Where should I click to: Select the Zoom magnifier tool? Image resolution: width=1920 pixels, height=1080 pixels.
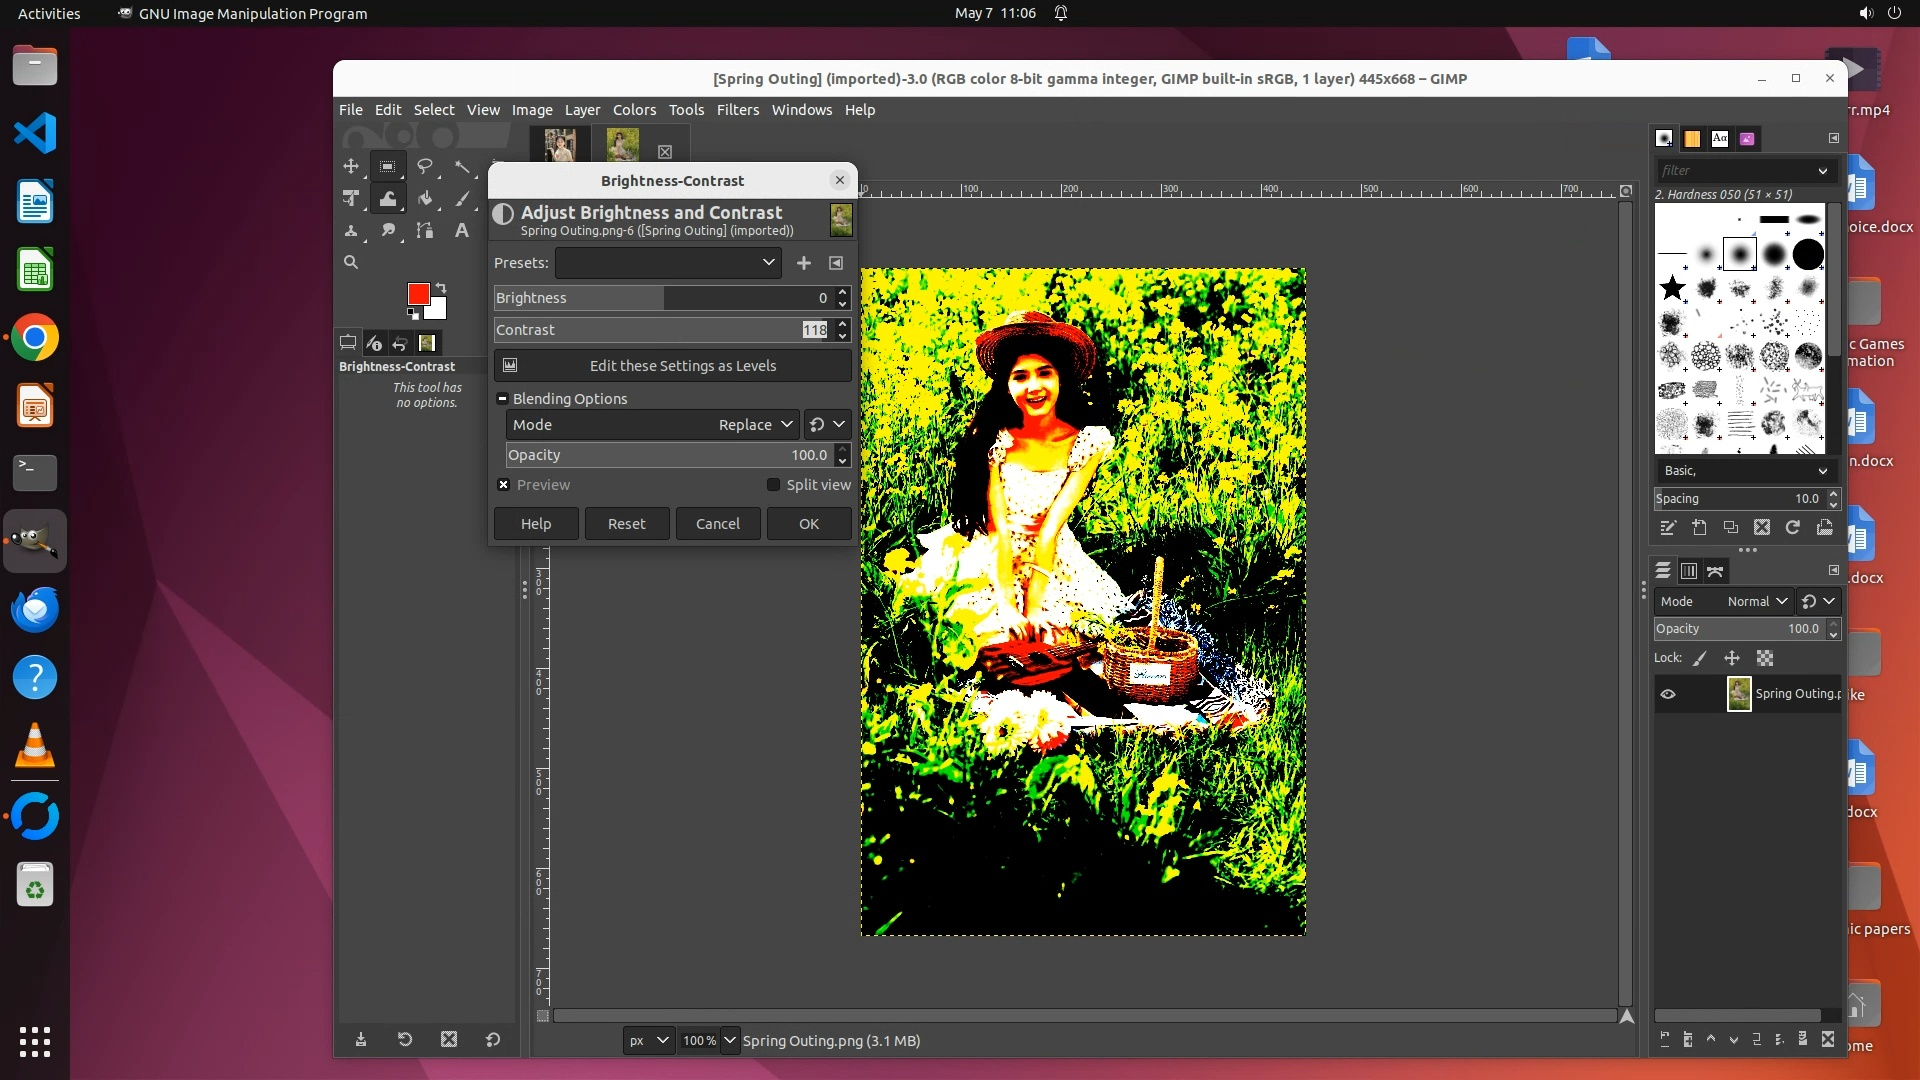coord(351,262)
